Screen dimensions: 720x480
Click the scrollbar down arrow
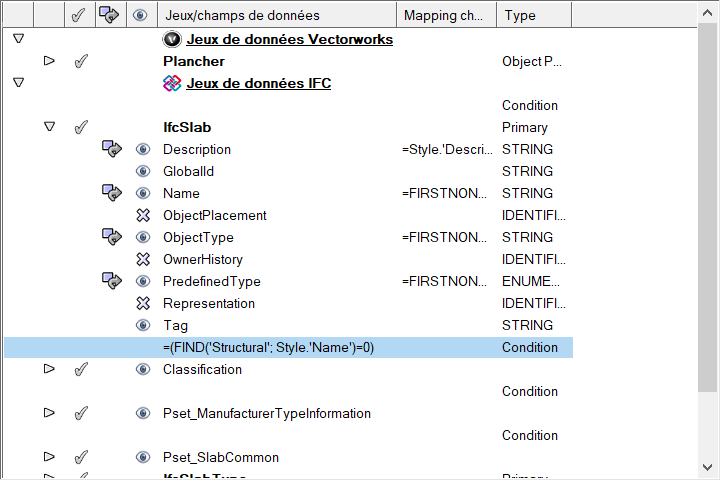coord(708,467)
